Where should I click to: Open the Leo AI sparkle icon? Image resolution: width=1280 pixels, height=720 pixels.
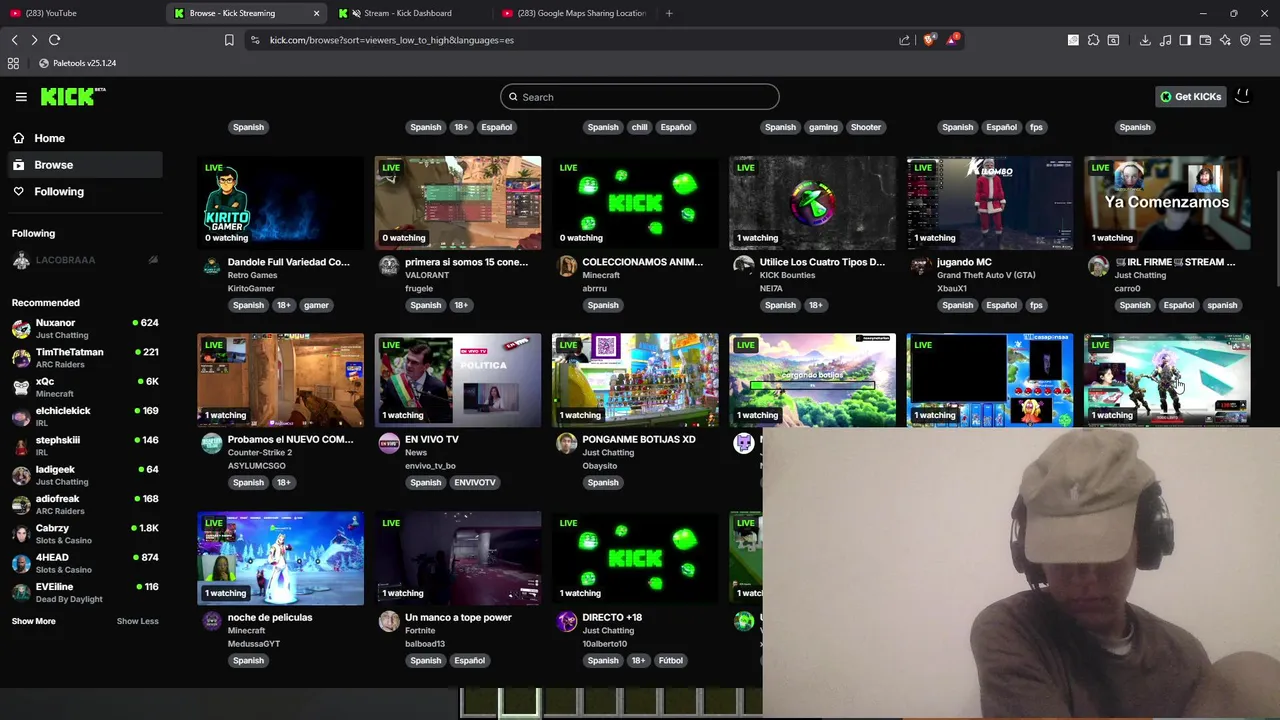tap(1225, 40)
